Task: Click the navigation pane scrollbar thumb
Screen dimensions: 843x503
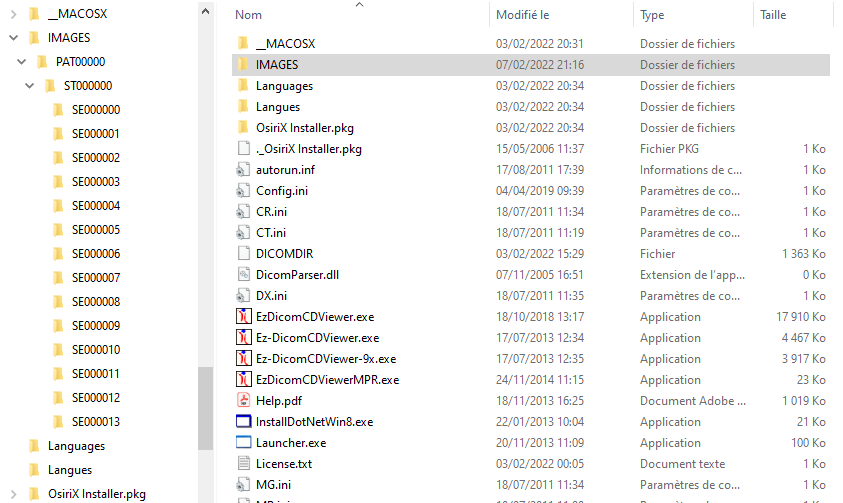Action: [x=205, y=408]
